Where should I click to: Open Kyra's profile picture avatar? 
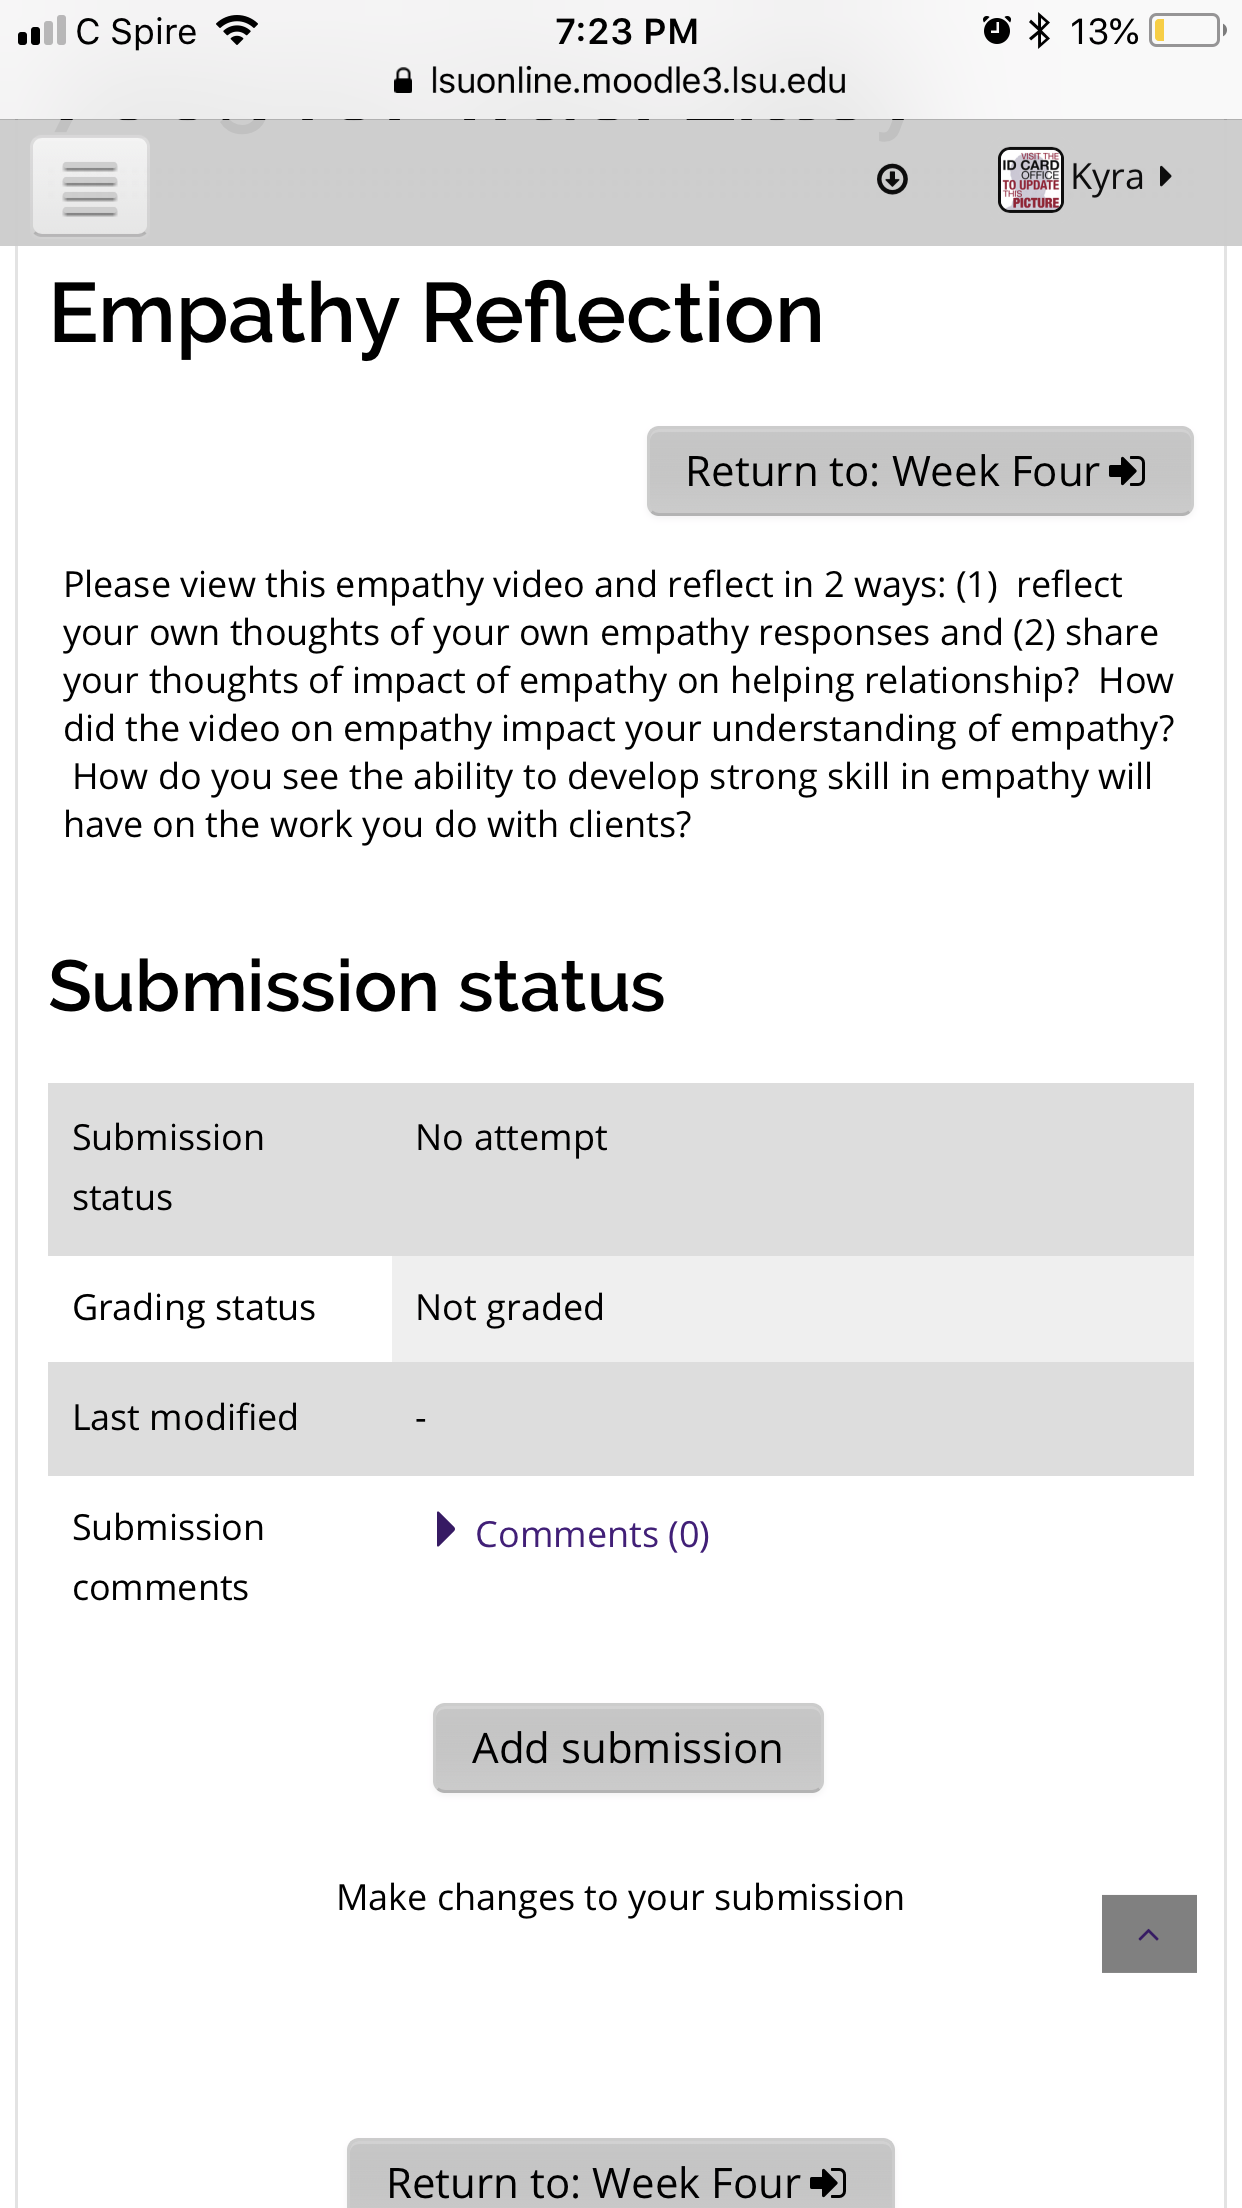pos(1030,180)
